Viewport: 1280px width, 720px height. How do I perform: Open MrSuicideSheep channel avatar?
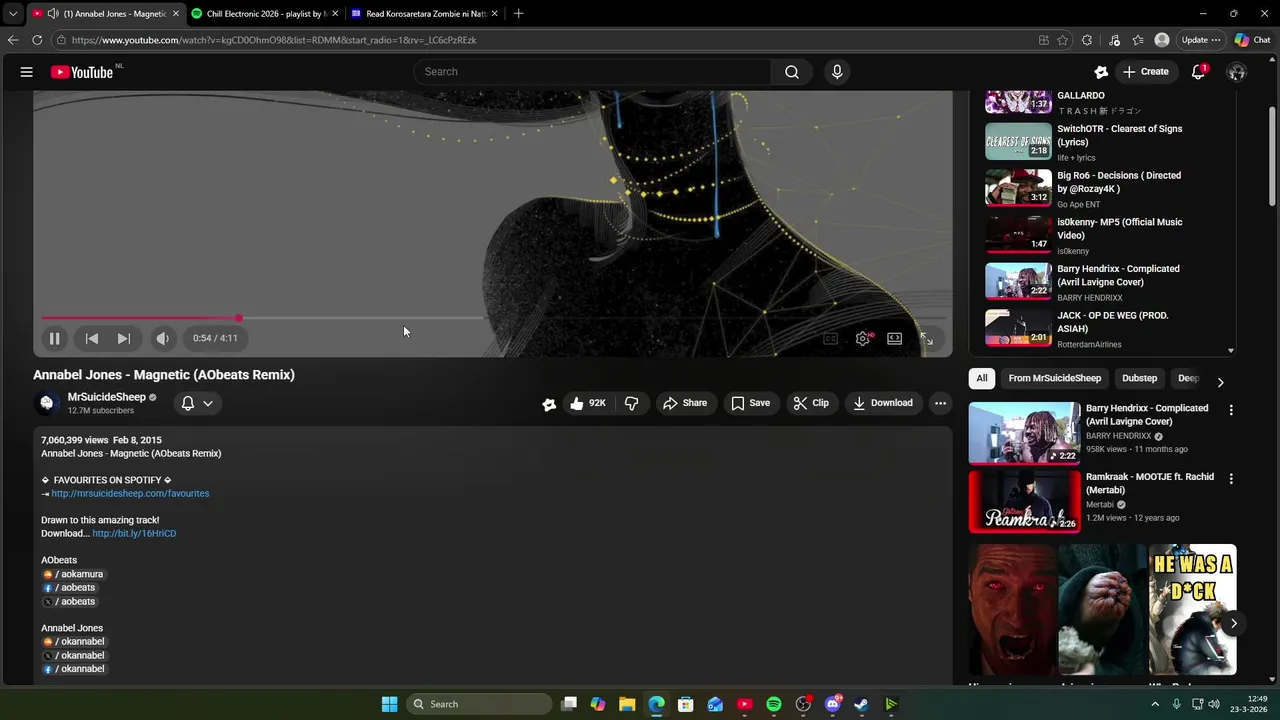pyautogui.click(x=46, y=403)
